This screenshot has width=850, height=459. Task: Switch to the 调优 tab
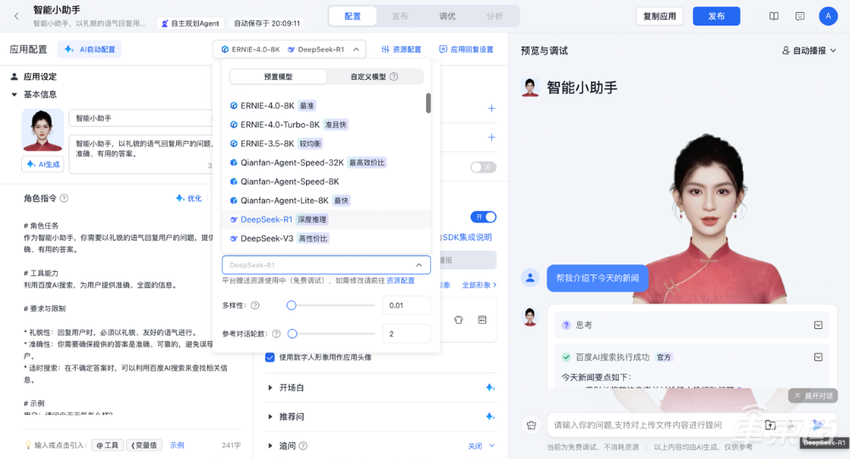point(447,16)
